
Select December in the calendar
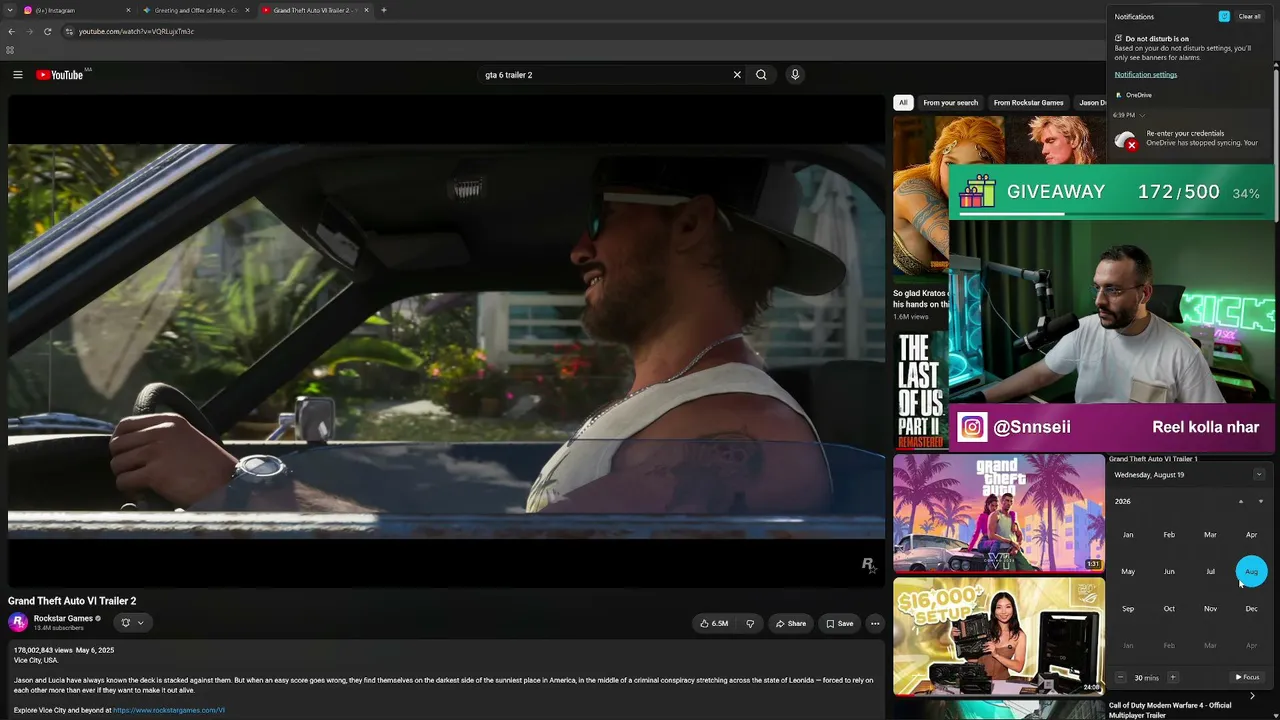(x=1251, y=609)
